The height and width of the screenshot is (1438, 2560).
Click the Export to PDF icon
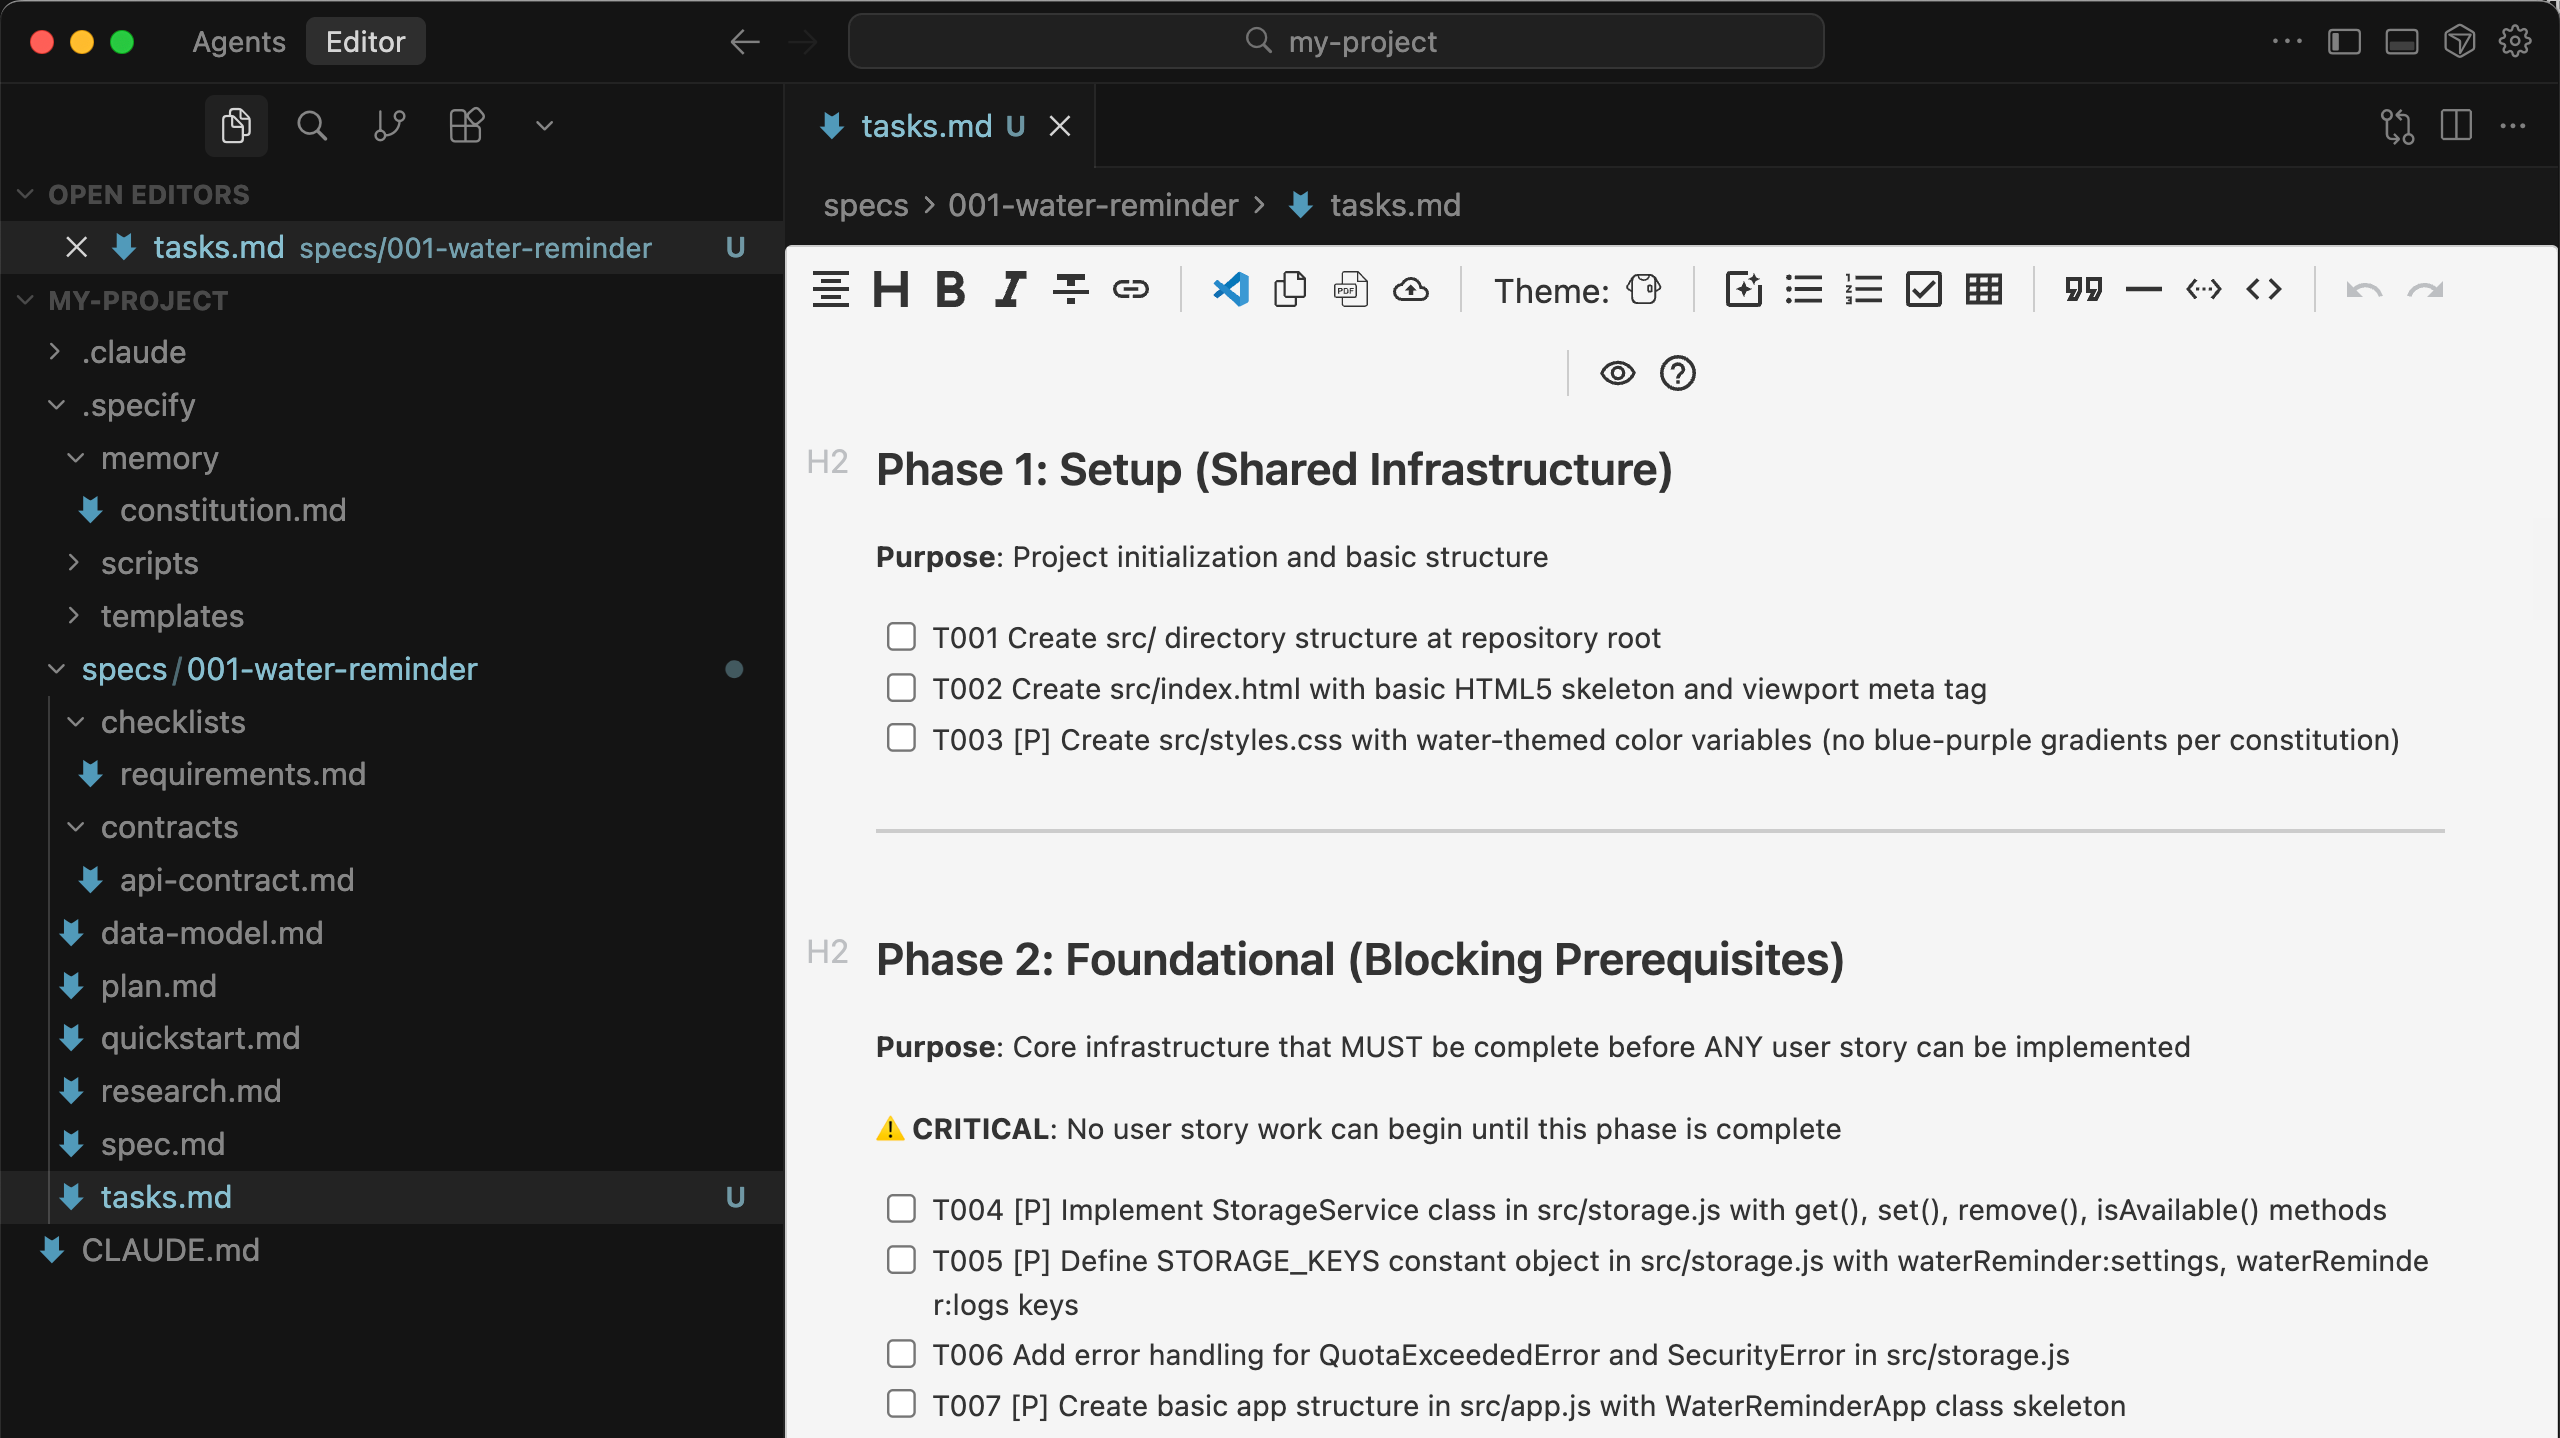pyautogui.click(x=1350, y=290)
